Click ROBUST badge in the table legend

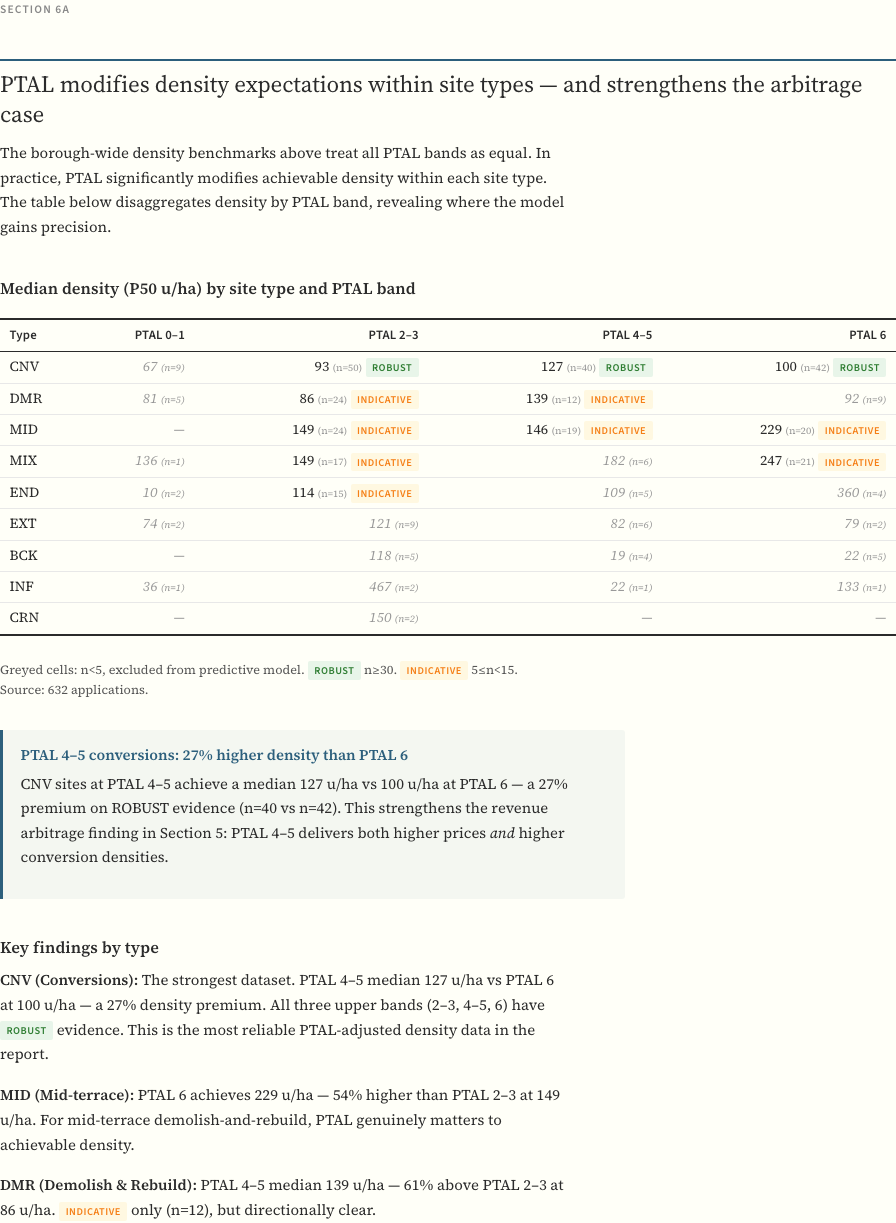[334, 670]
